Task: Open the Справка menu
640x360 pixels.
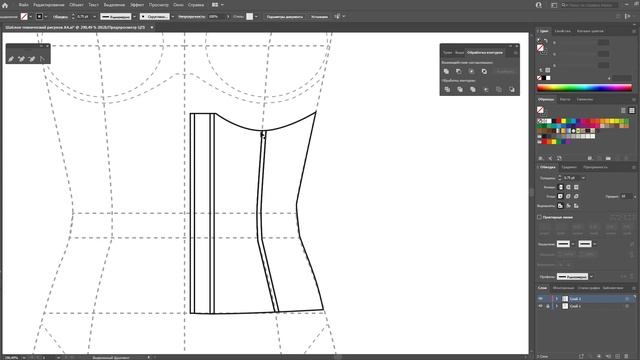Action: [x=196, y=5]
